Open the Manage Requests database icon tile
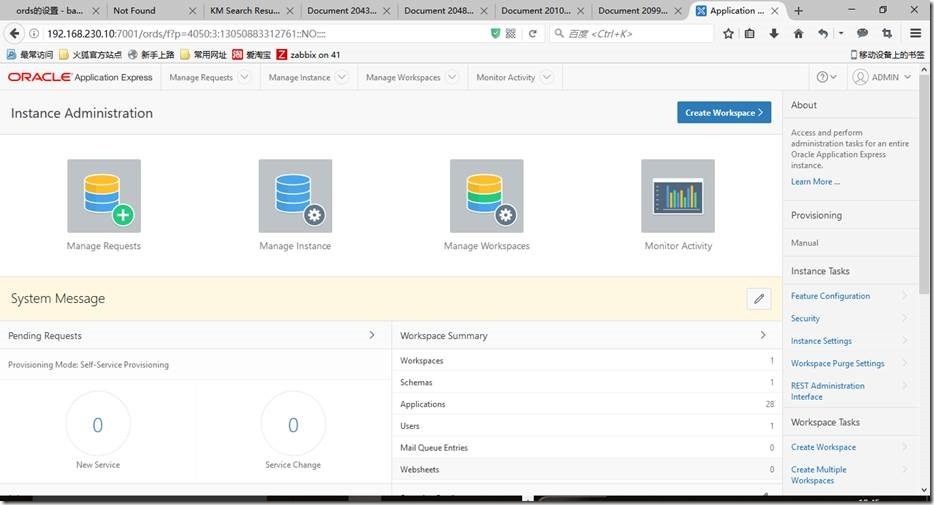This screenshot has height=505, width=934. pyautogui.click(x=104, y=195)
